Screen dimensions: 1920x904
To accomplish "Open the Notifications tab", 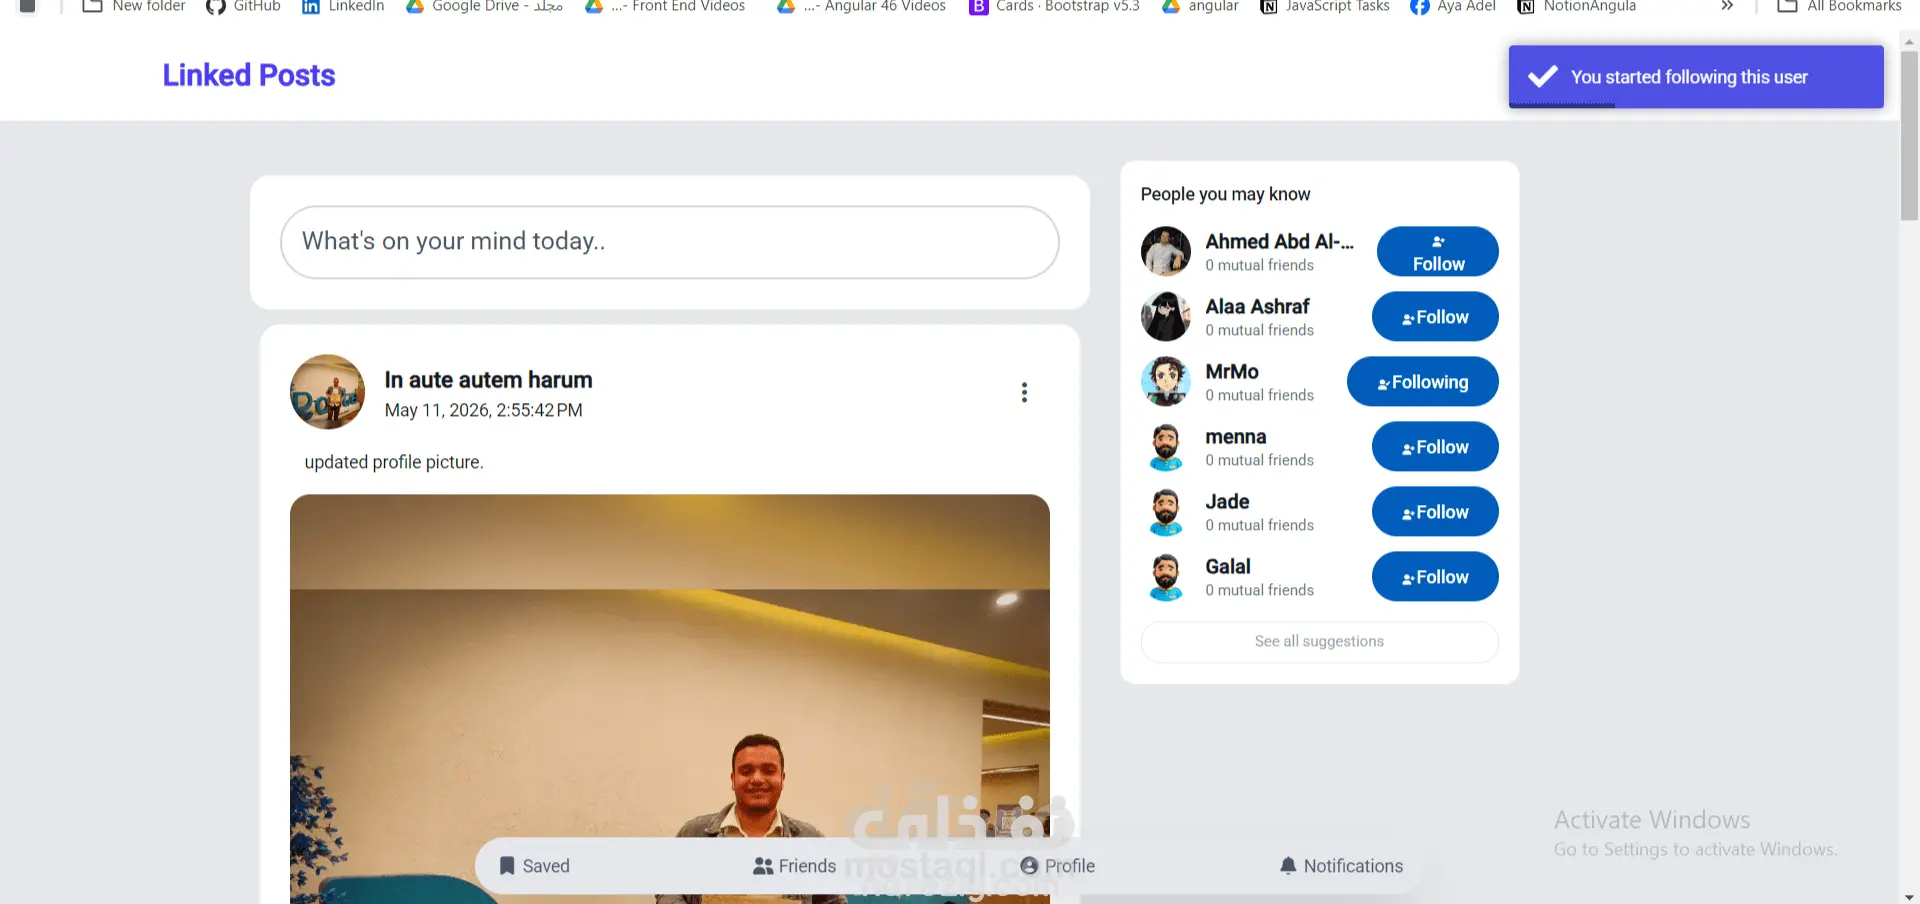I will coord(1341,866).
